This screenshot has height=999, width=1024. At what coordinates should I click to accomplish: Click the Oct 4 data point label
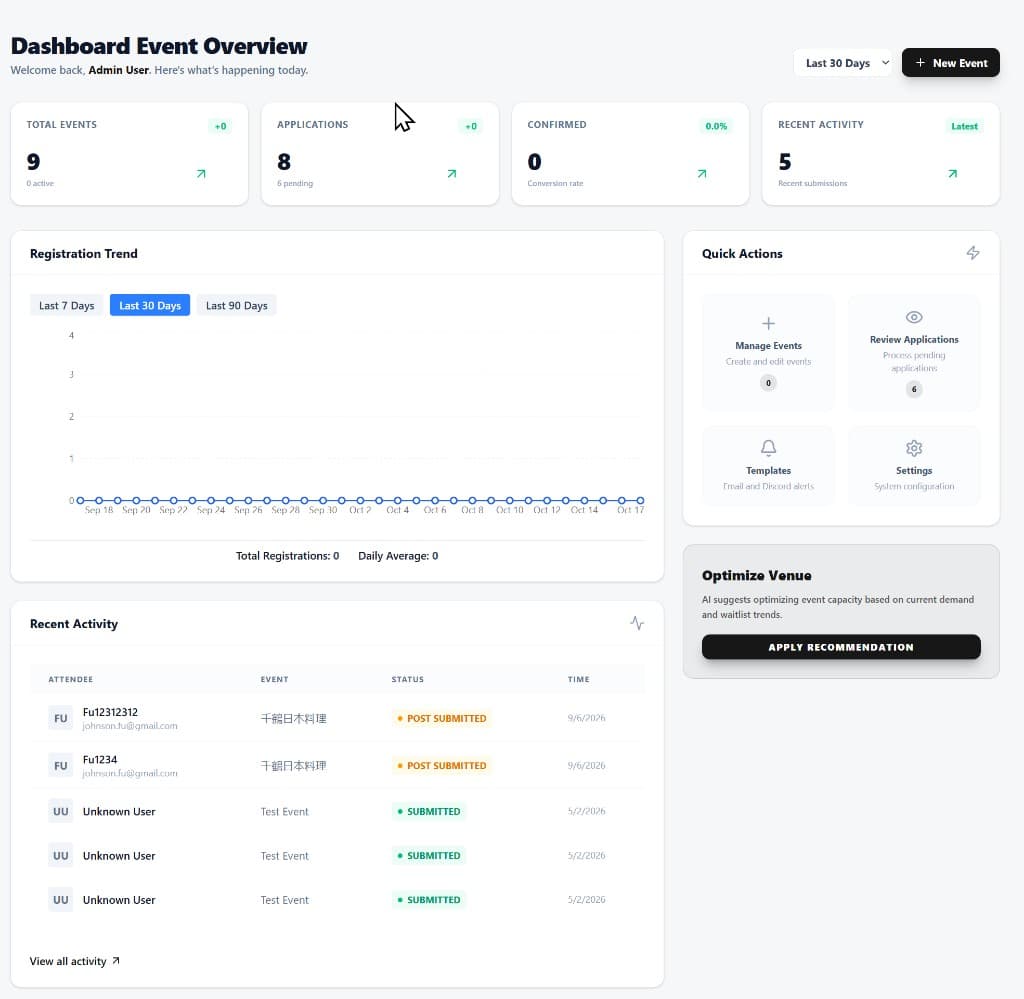click(x=398, y=510)
